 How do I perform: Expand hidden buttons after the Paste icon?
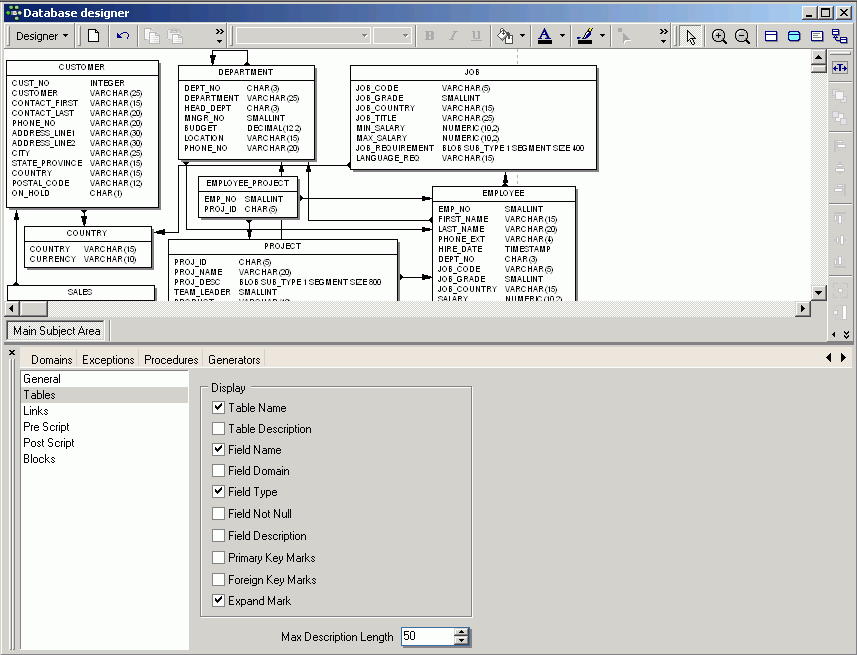(x=219, y=36)
